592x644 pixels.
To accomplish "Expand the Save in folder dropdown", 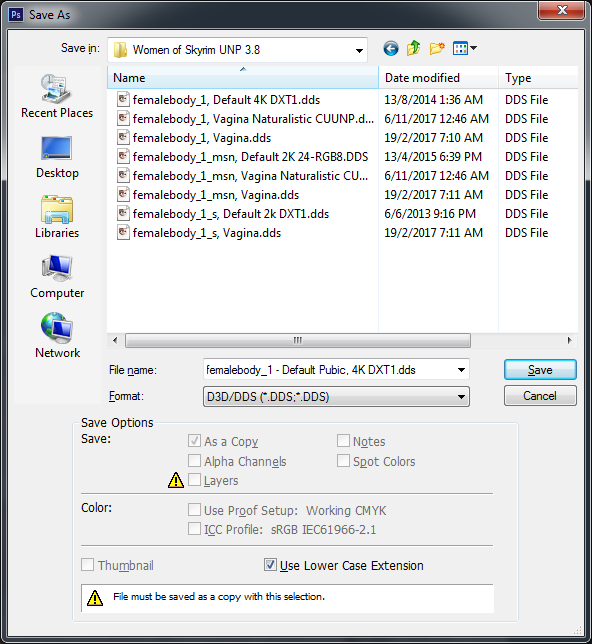I will (359, 51).
